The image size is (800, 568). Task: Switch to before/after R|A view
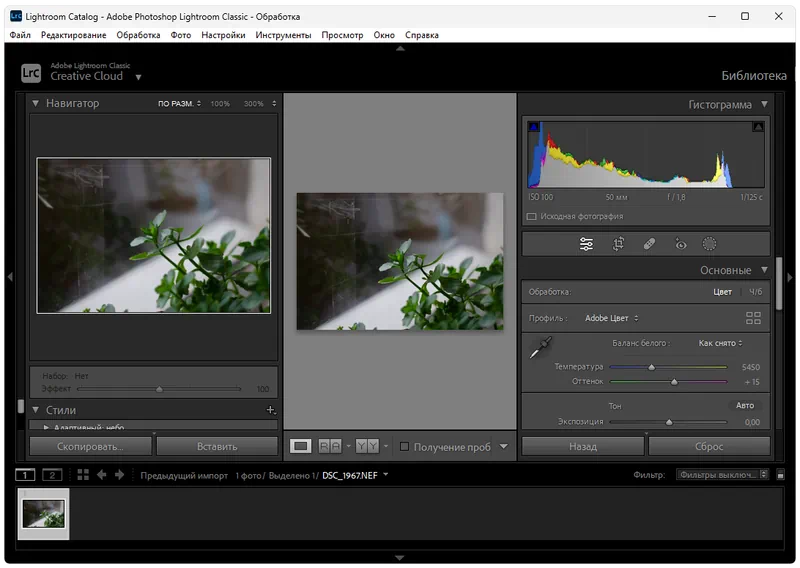330,447
